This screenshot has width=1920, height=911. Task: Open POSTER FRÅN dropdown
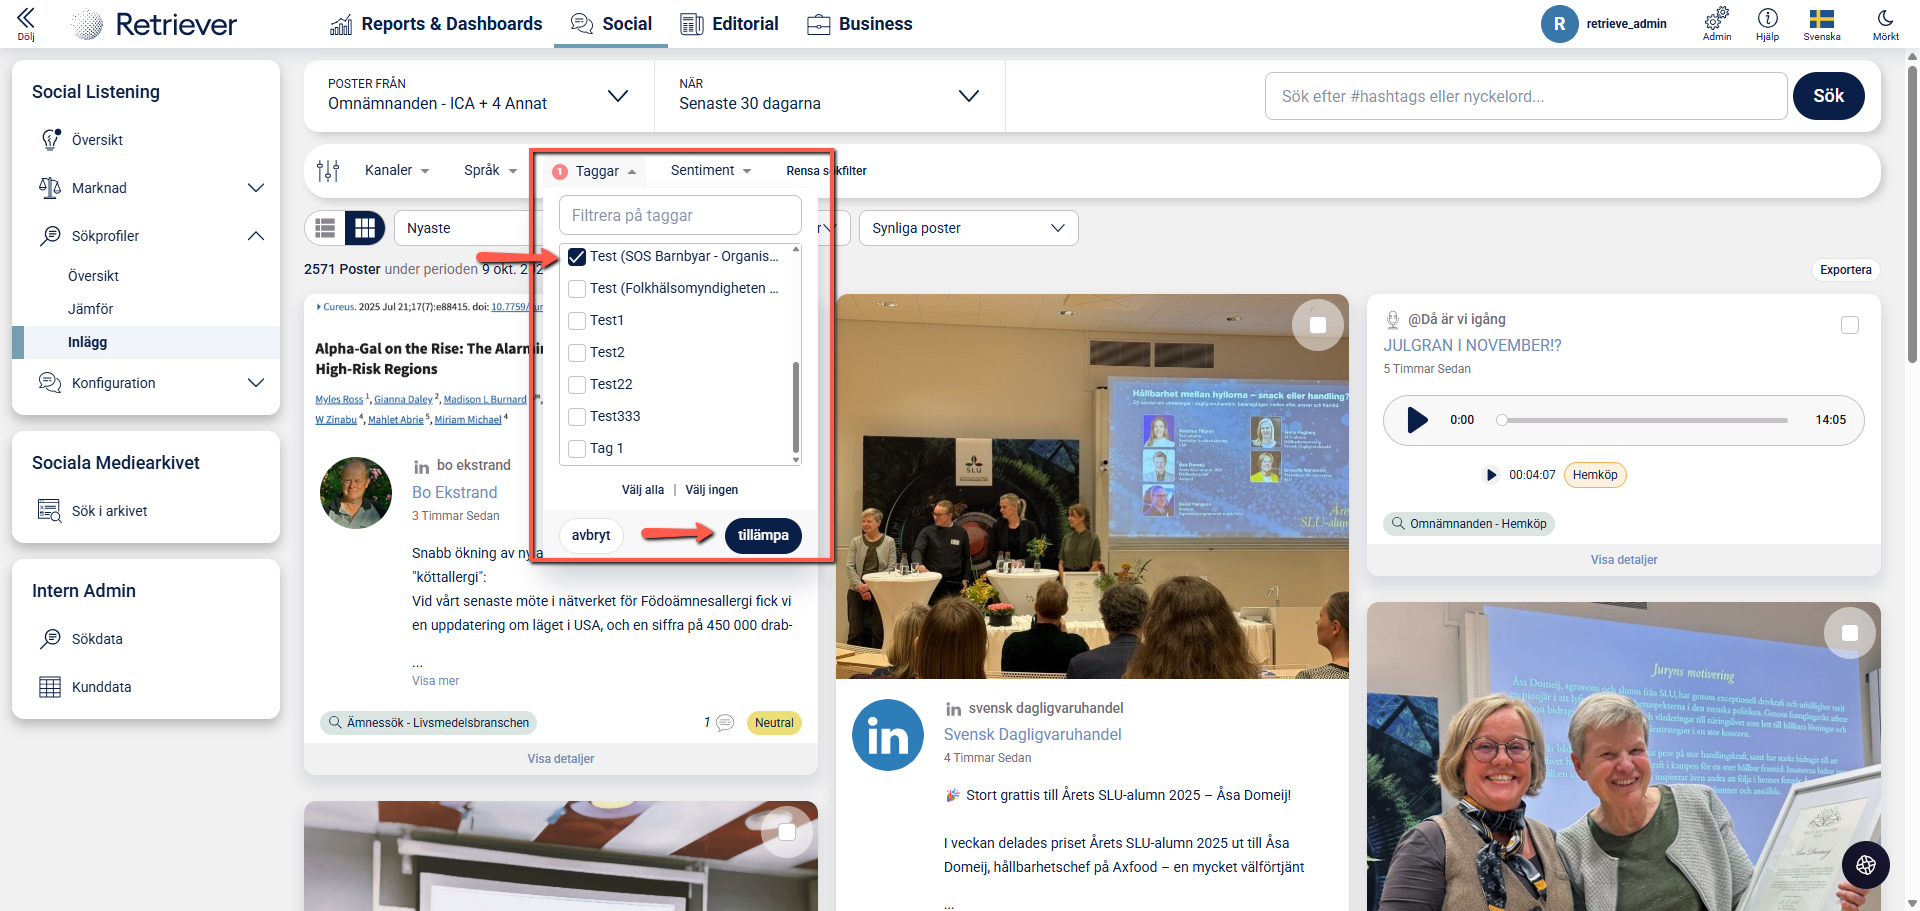coord(479,96)
